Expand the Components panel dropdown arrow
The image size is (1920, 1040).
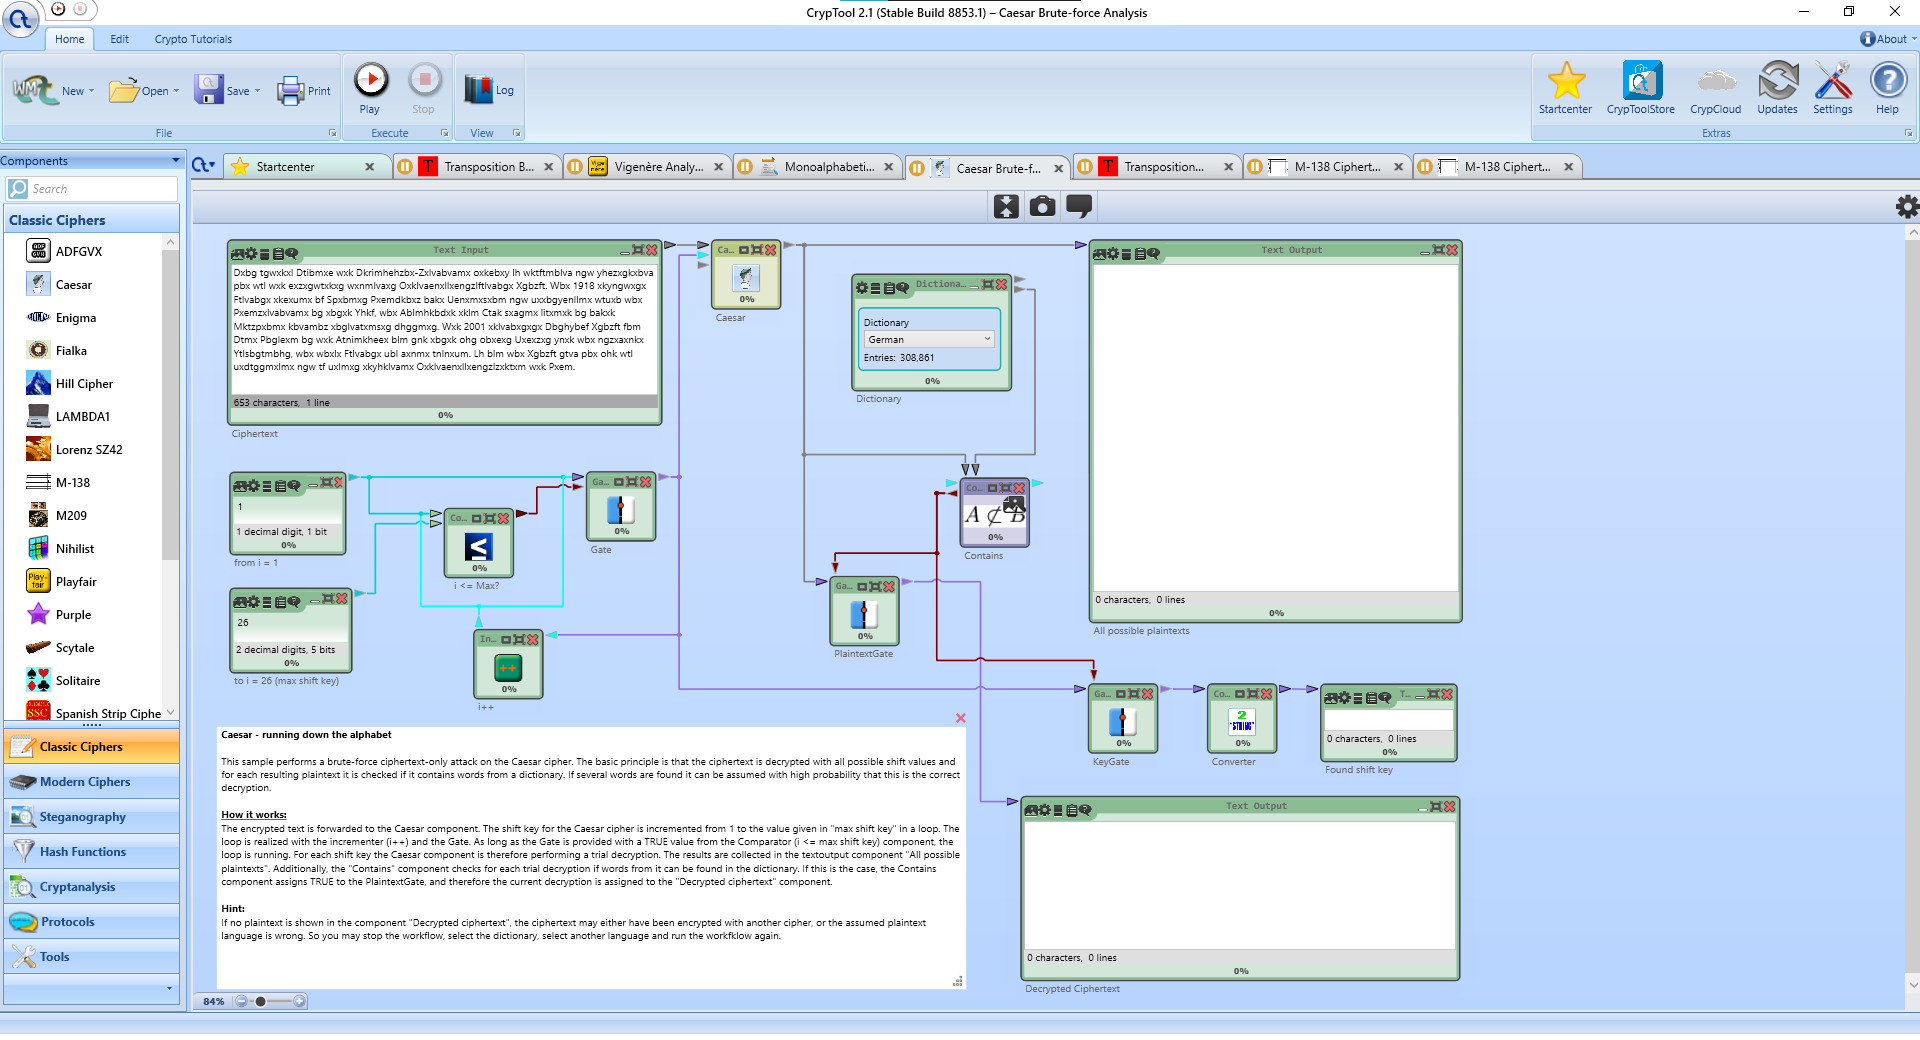click(175, 160)
